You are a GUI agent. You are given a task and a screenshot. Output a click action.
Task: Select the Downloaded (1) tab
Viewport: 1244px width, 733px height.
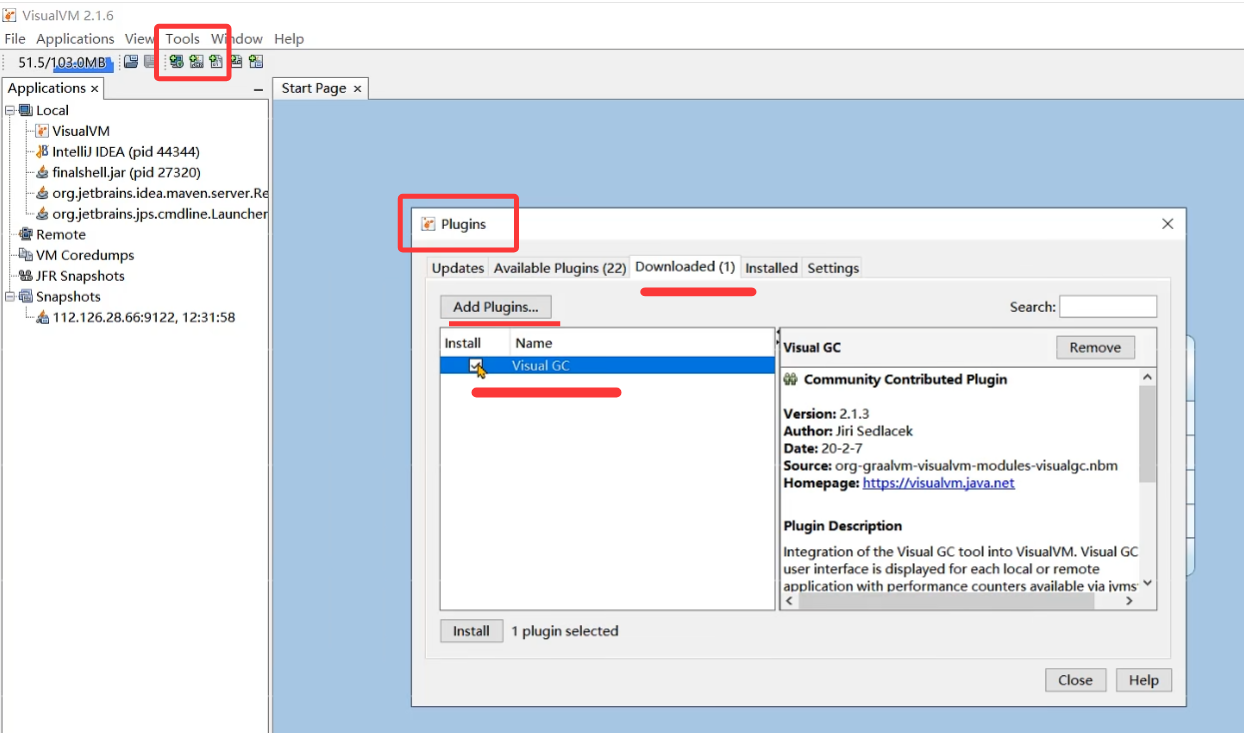(x=685, y=267)
